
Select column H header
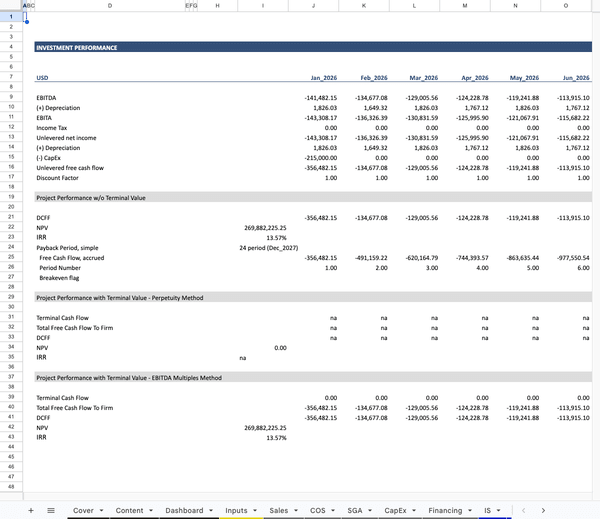pos(217,6)
